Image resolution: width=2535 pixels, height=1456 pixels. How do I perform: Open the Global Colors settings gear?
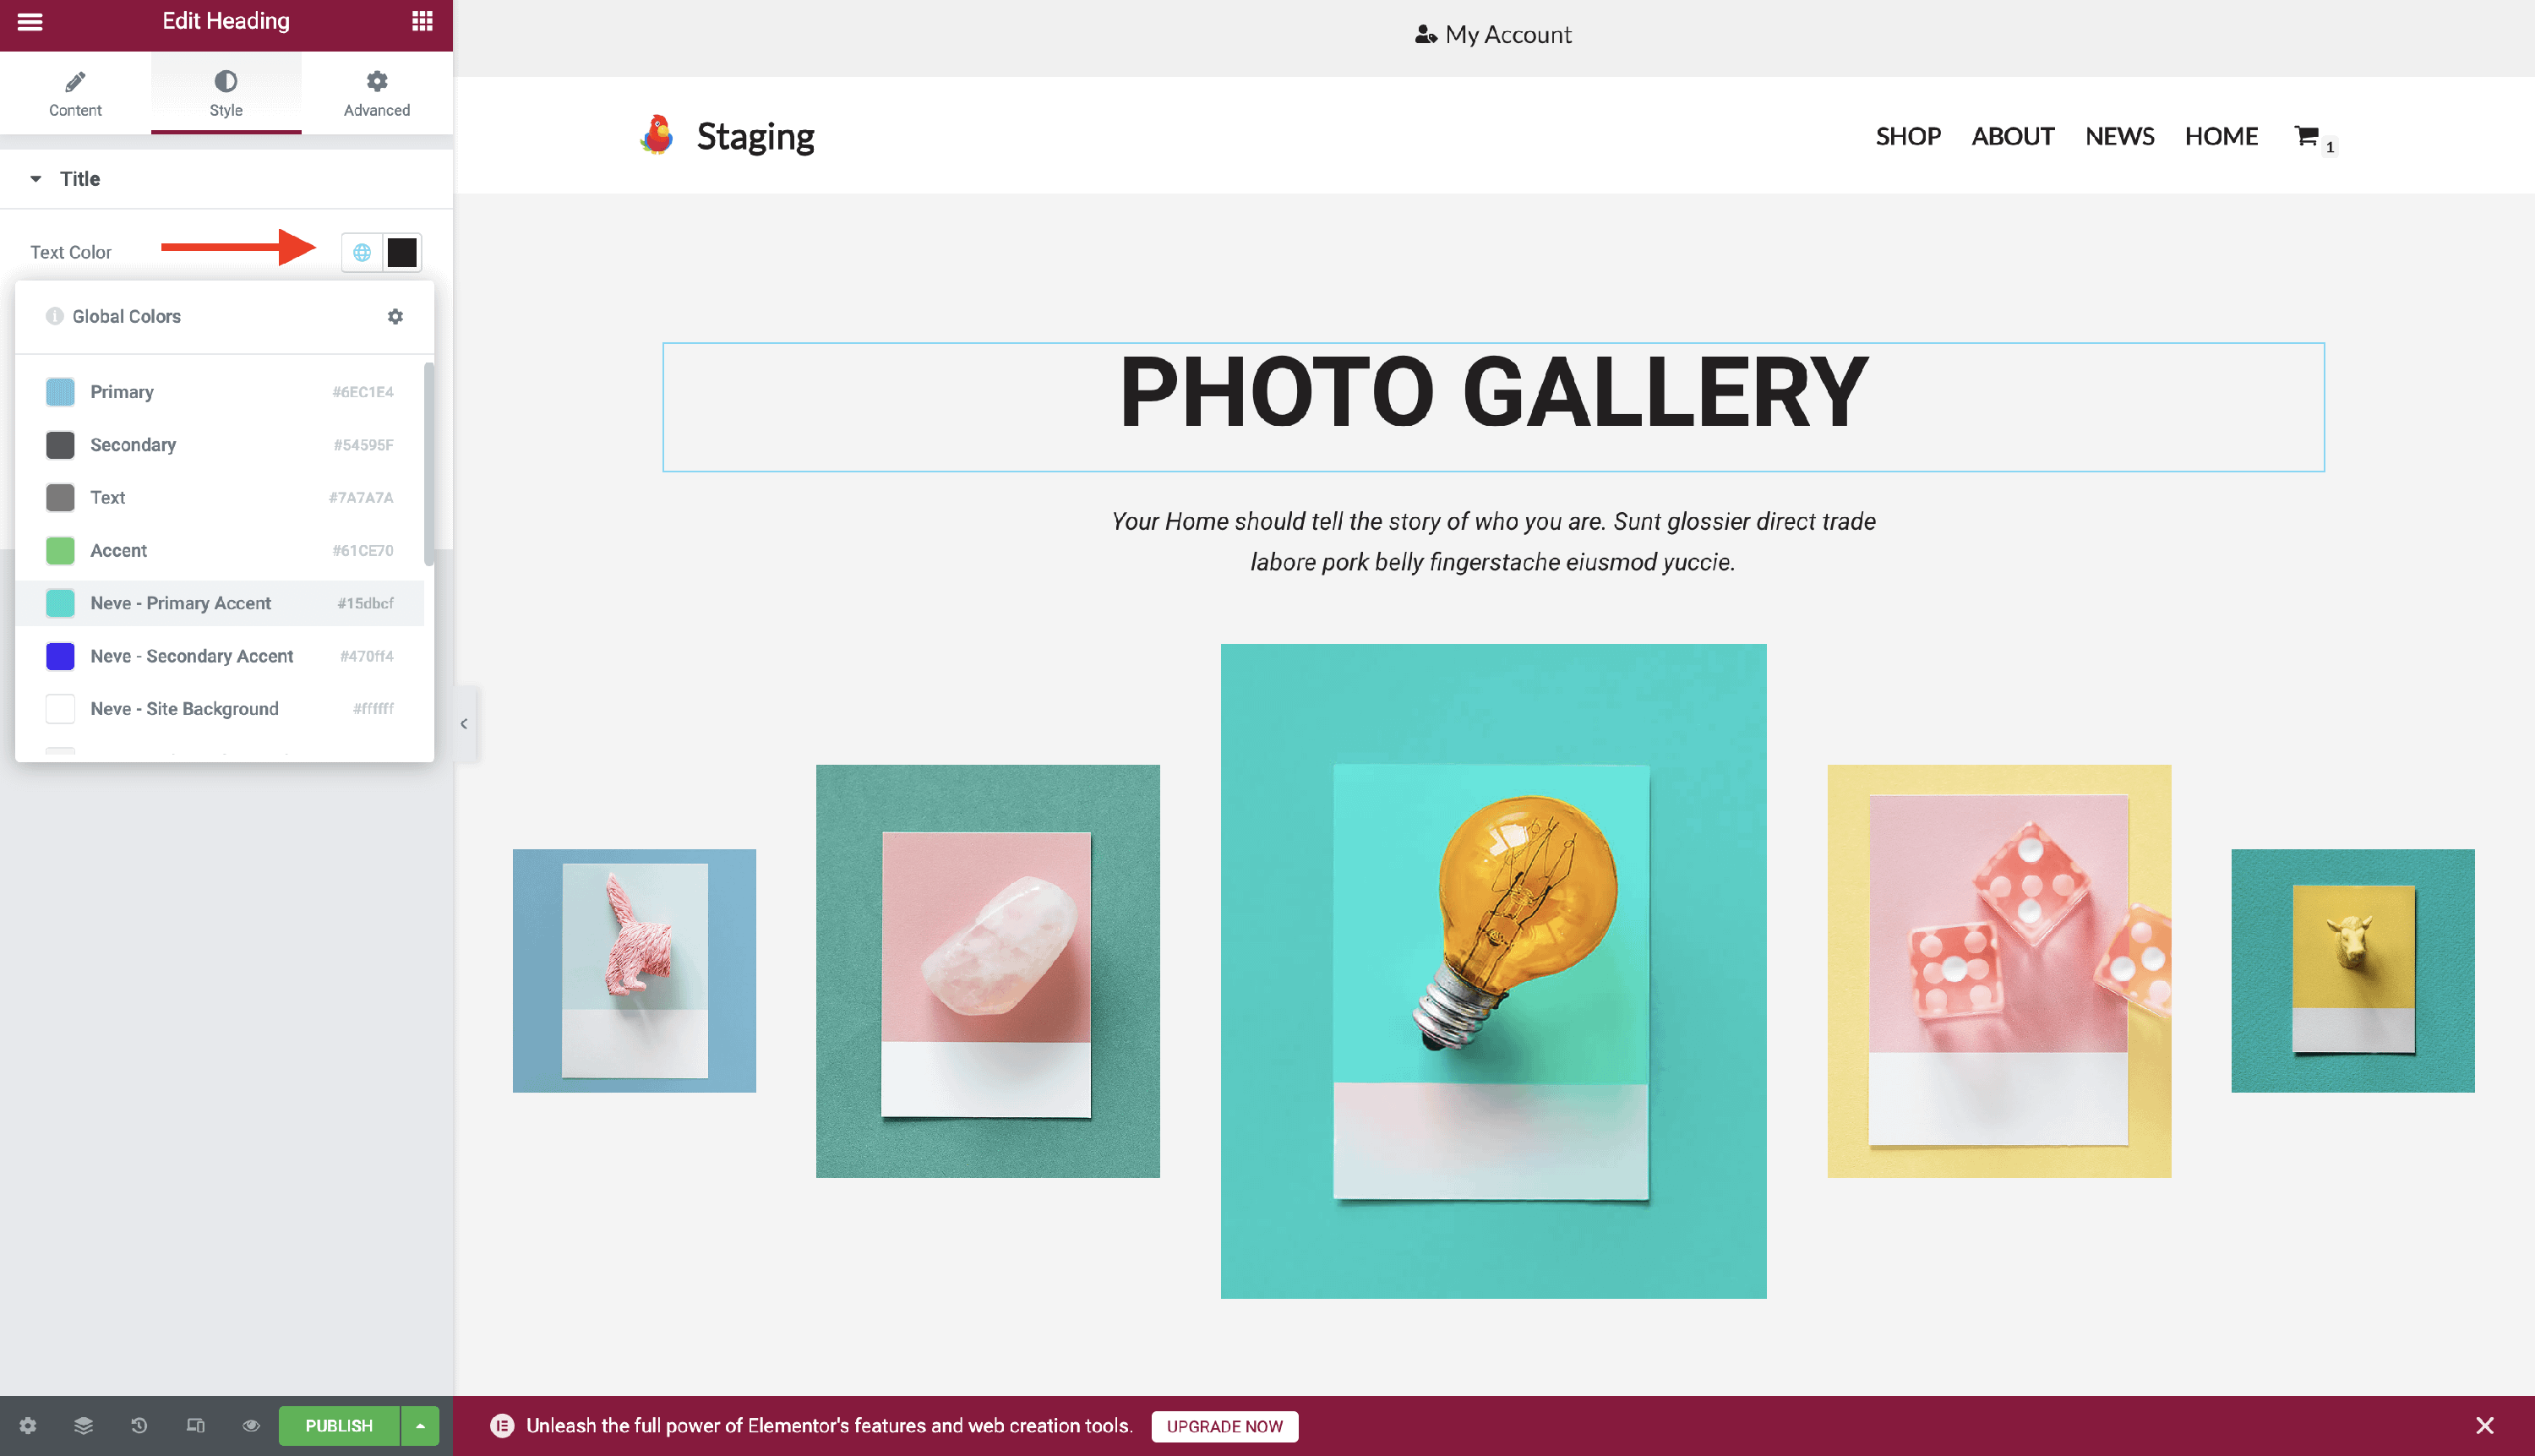pos(395,316)
